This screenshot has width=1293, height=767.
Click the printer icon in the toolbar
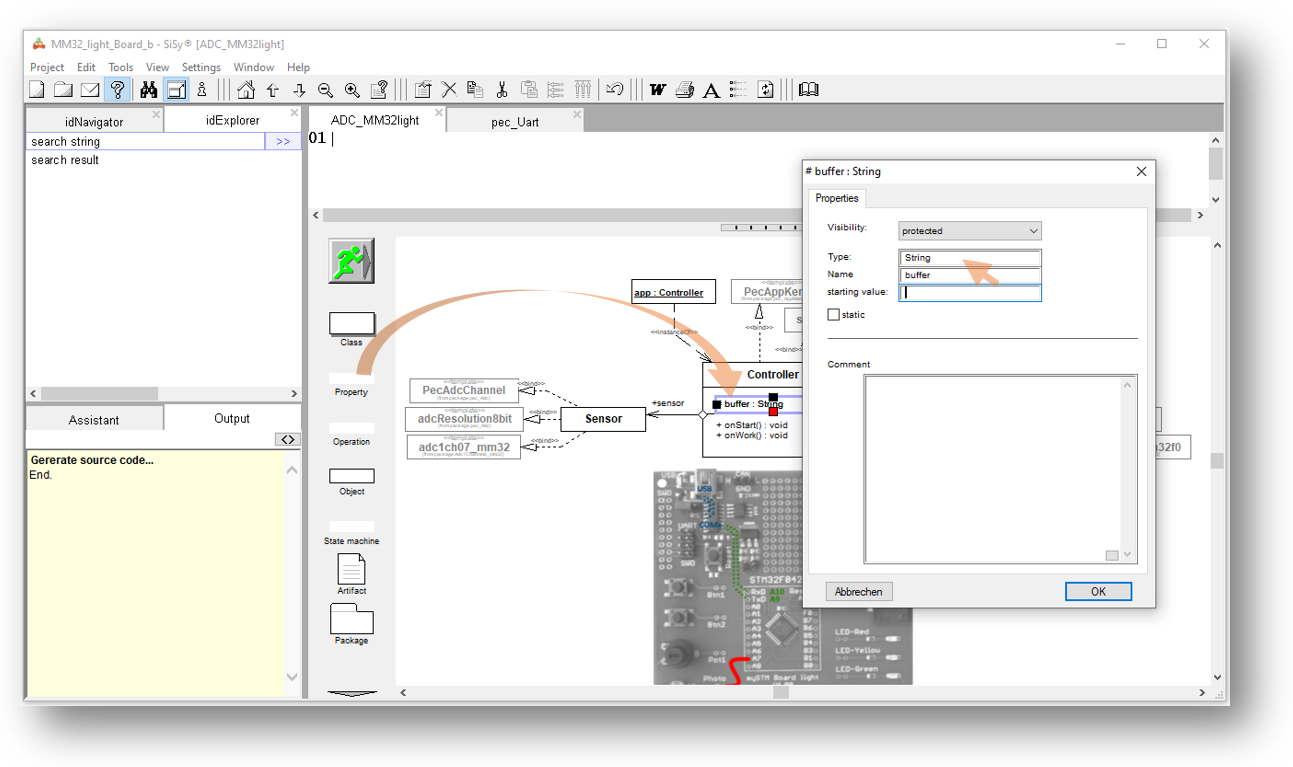click(x=685, y=90)
